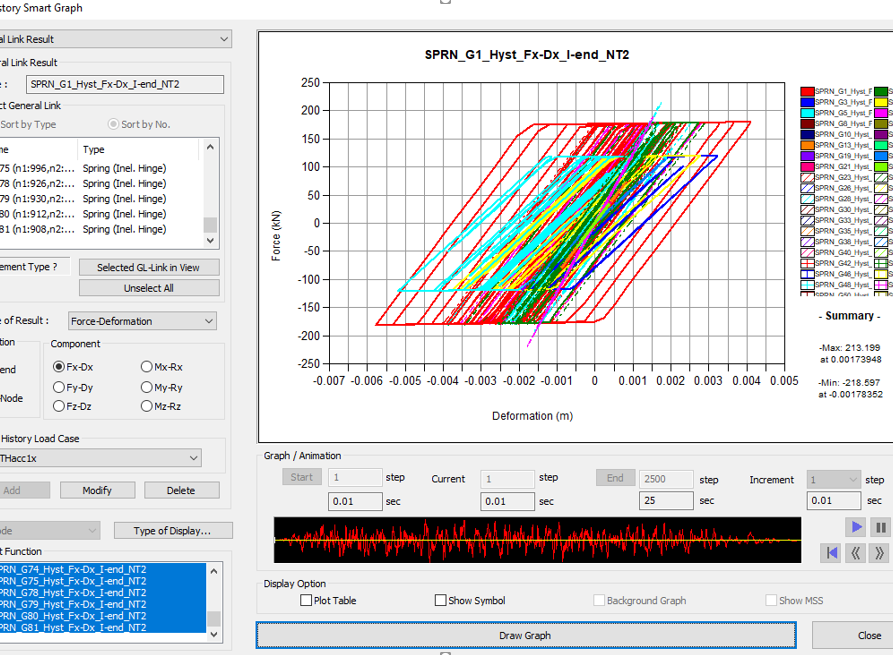Click the End step 2500 field
Screen dimensions: 893x655
666,479
